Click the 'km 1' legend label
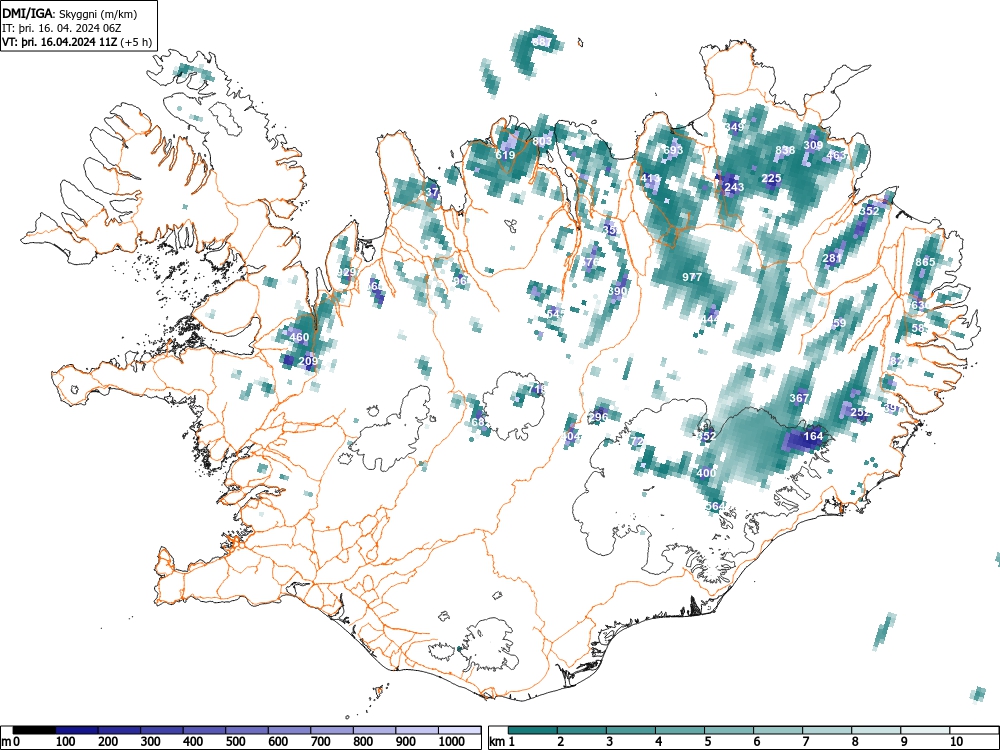This screenshot has height=750, width=1000. 501,742
